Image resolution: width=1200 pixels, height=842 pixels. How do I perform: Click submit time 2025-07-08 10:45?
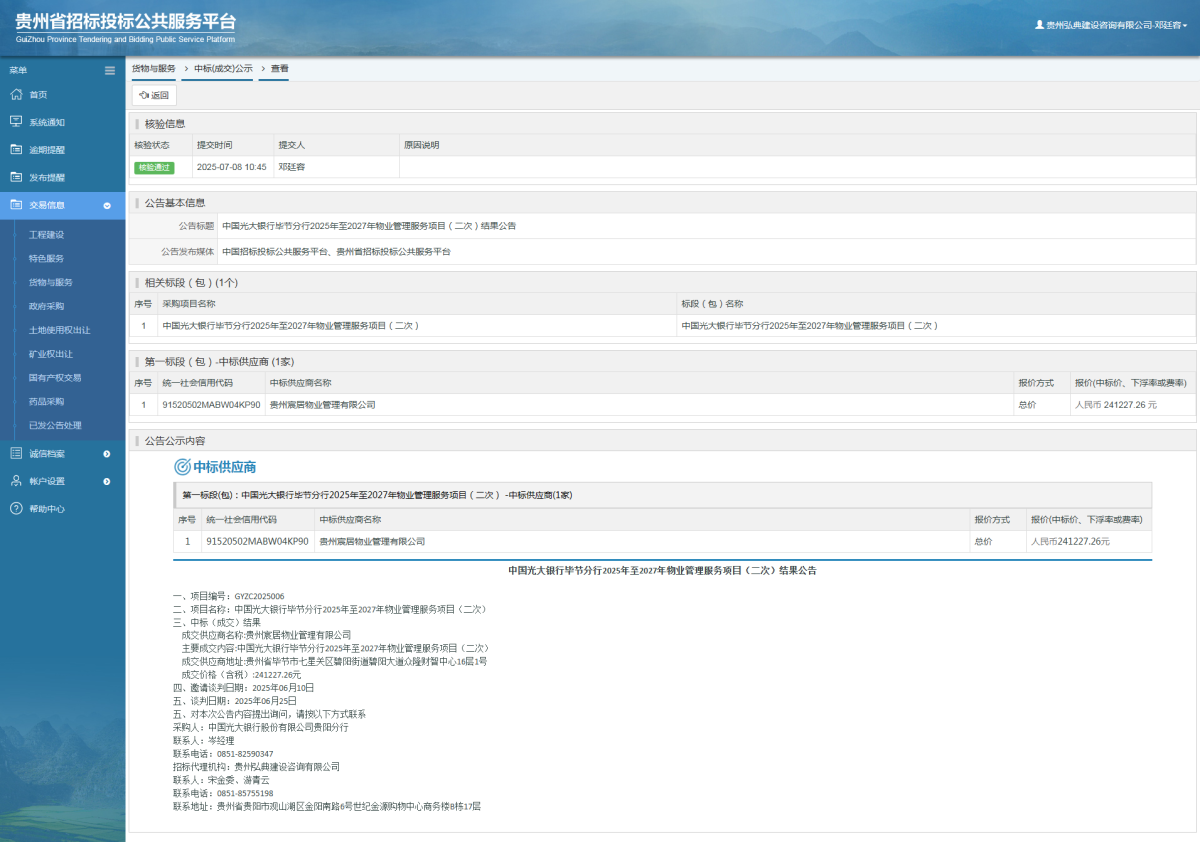232,167
